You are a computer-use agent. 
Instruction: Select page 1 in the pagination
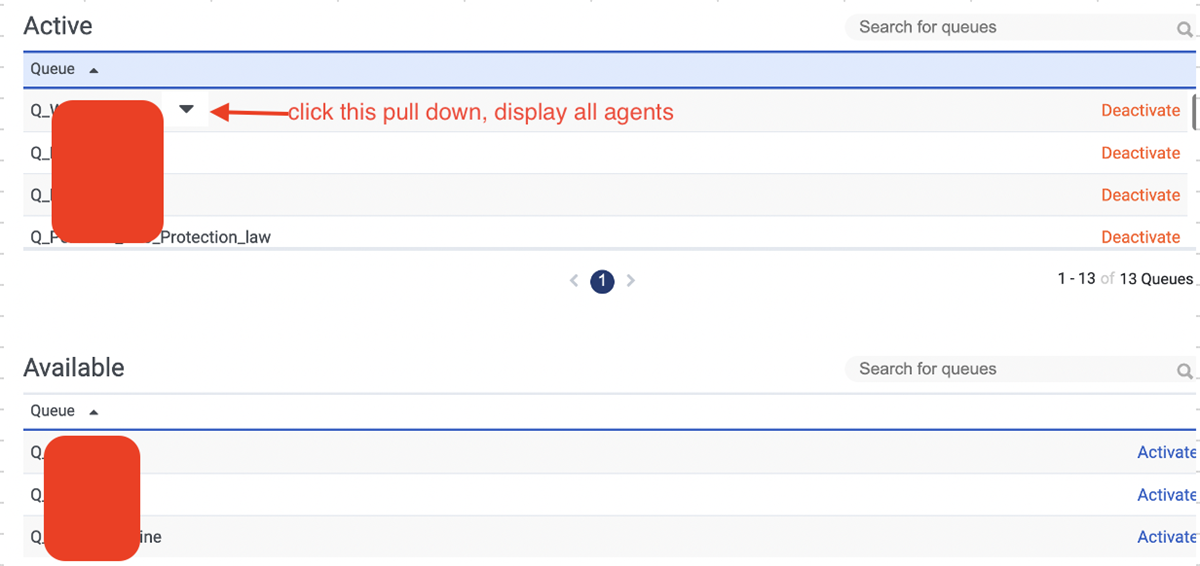click(602, 281)
